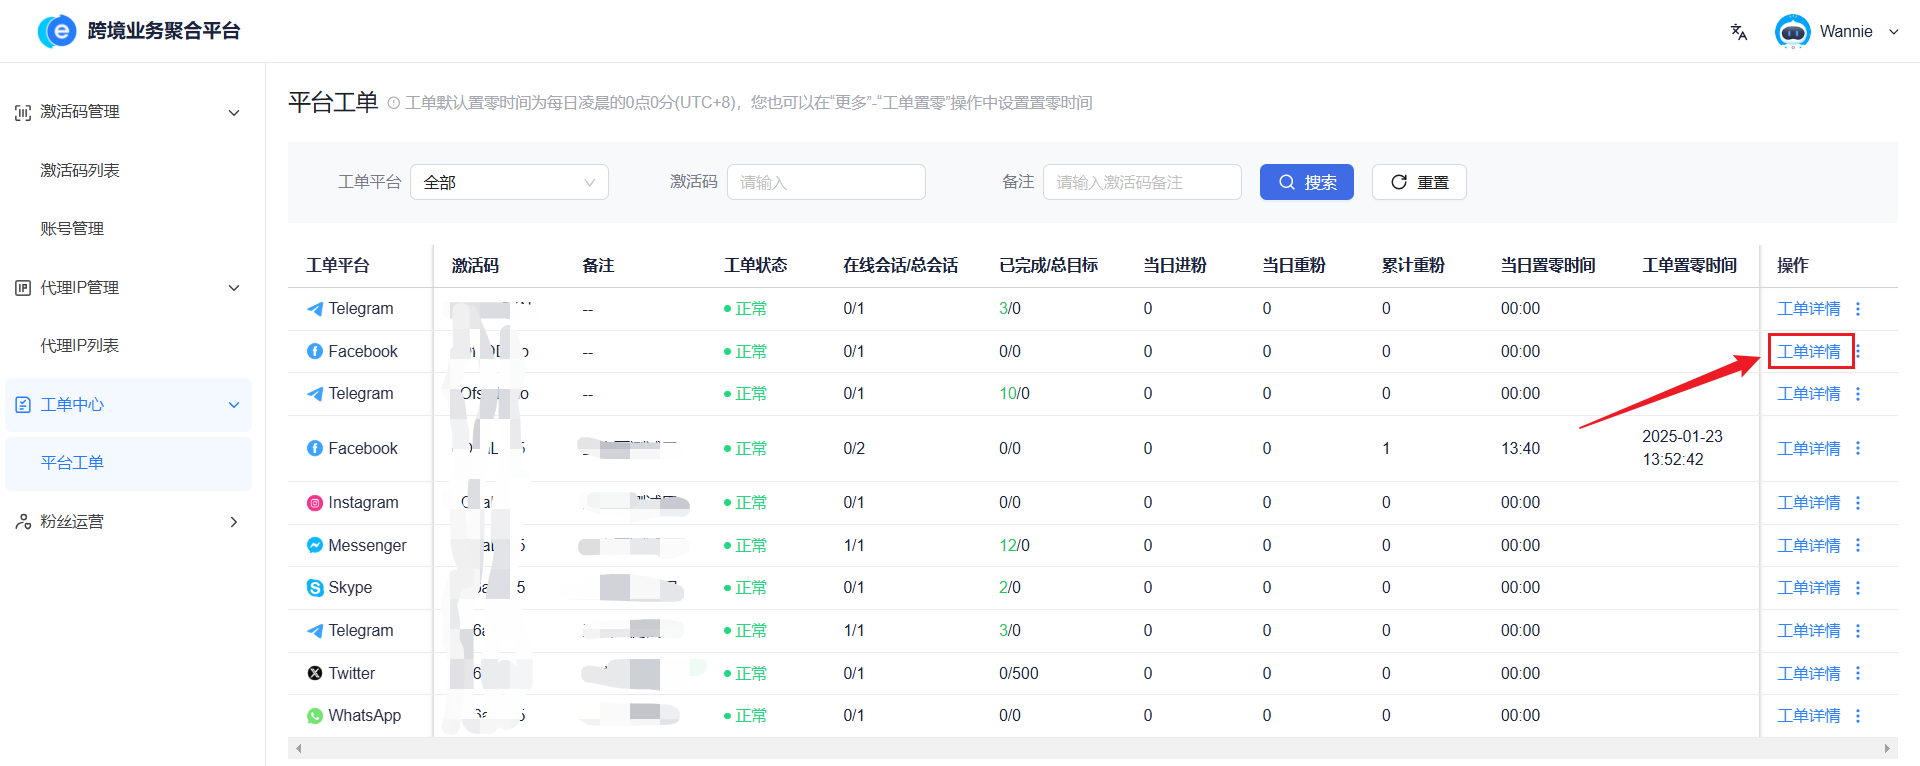Select 账号管理 in sidebar
This screenshot has height=766, width=1920.
[x=72, y=229]
